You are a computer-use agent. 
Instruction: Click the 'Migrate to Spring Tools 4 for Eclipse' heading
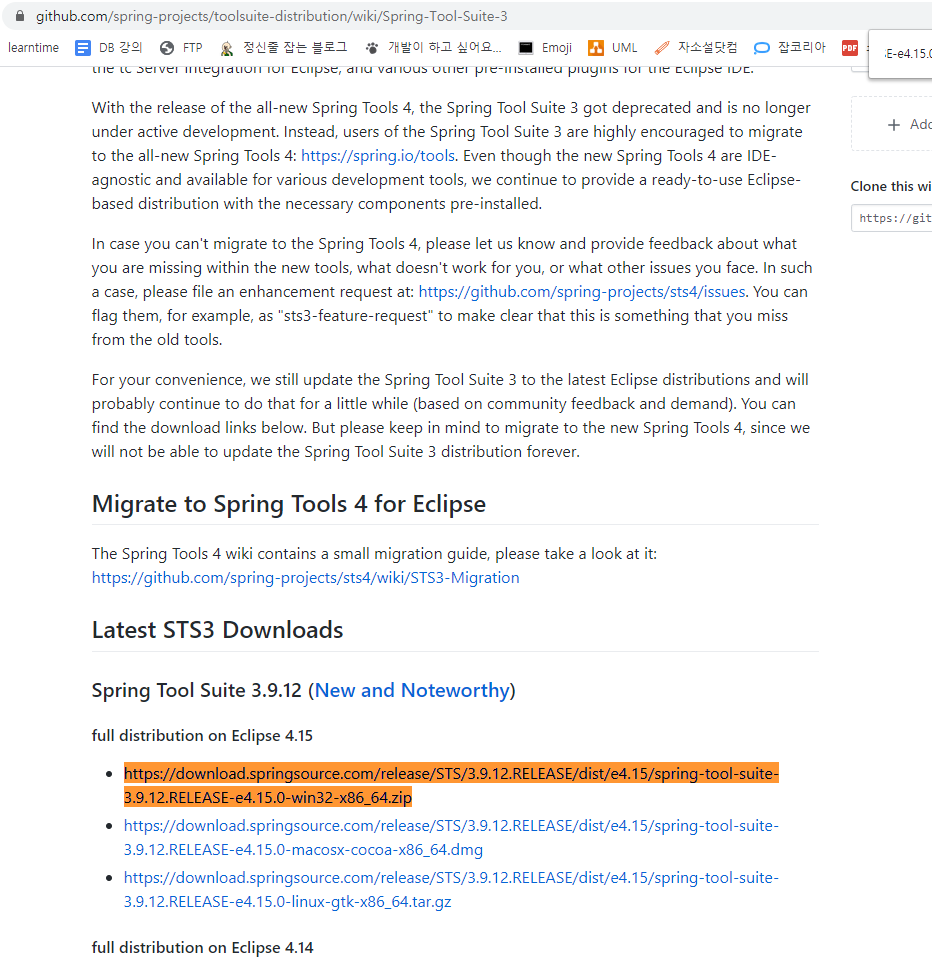289,504
